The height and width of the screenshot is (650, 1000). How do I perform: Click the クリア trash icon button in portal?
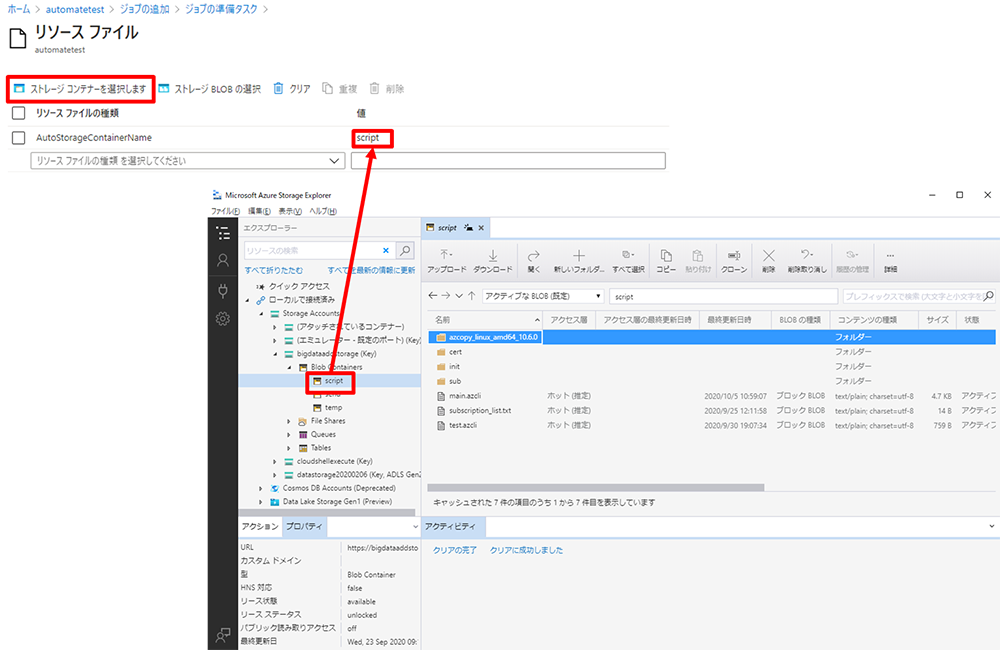click(291, 89)
